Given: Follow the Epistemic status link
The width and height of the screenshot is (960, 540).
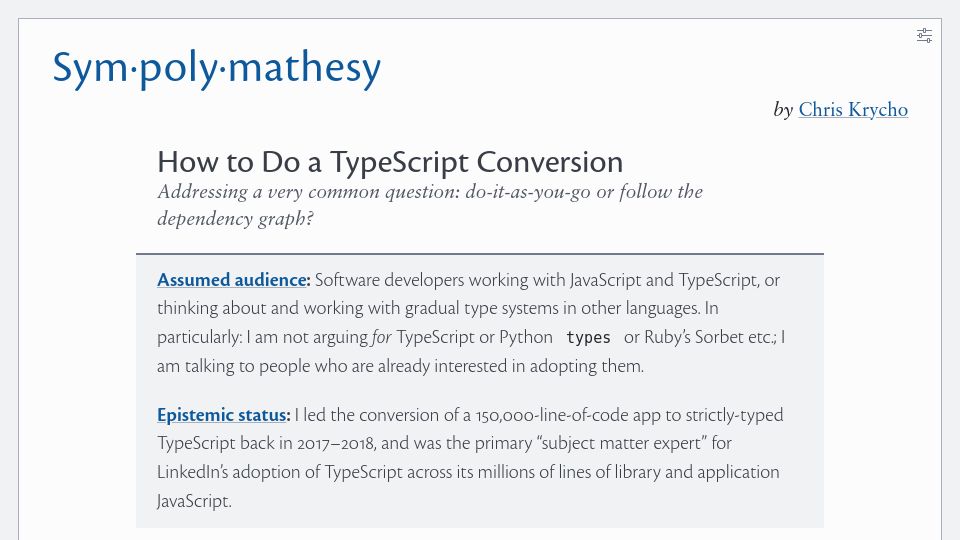Looking at the screenshot, I should [x=221, y=415].
